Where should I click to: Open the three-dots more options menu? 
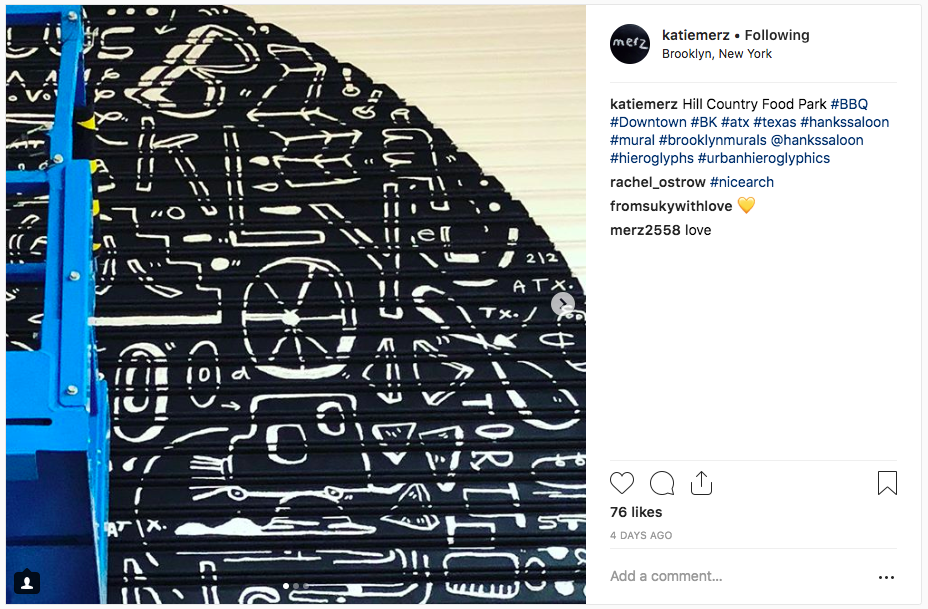pos(886,577)
